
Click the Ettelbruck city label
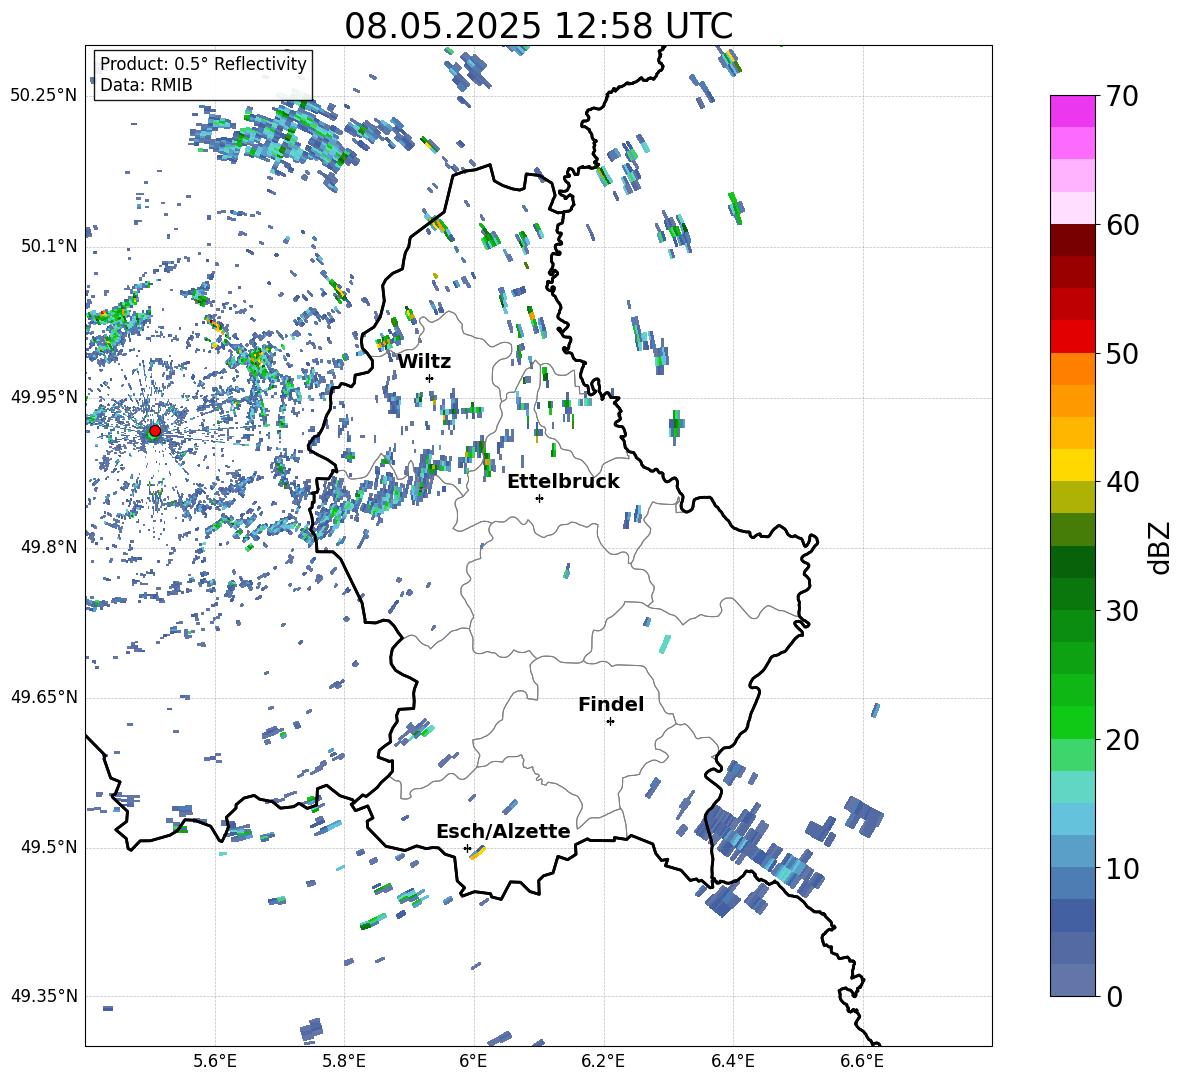coord(563,482)
